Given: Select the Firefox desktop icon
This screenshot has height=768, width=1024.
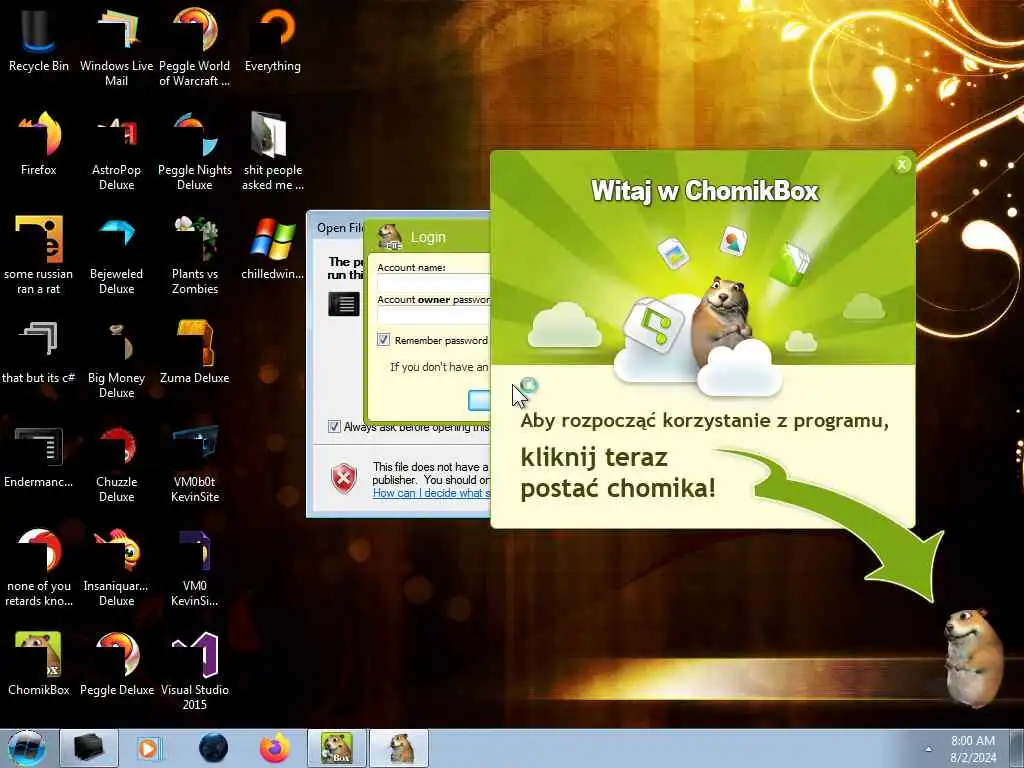Looking at the screenshot, I should click(x=39, y=145).
